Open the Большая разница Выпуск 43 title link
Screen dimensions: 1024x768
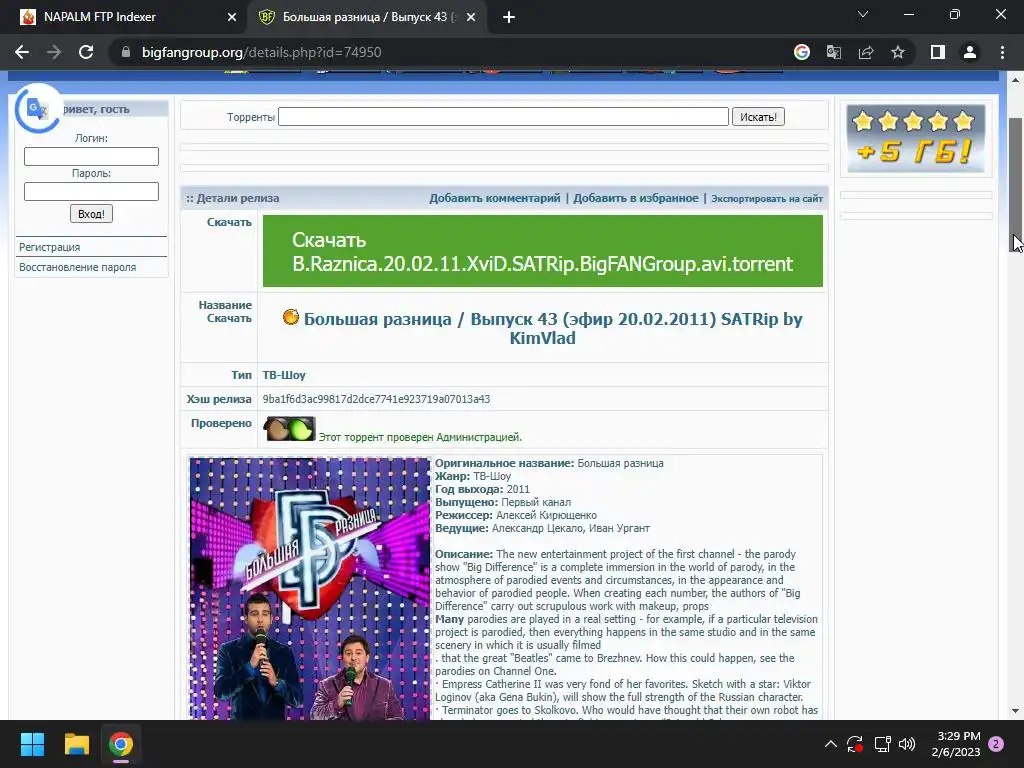pos(552,328)
